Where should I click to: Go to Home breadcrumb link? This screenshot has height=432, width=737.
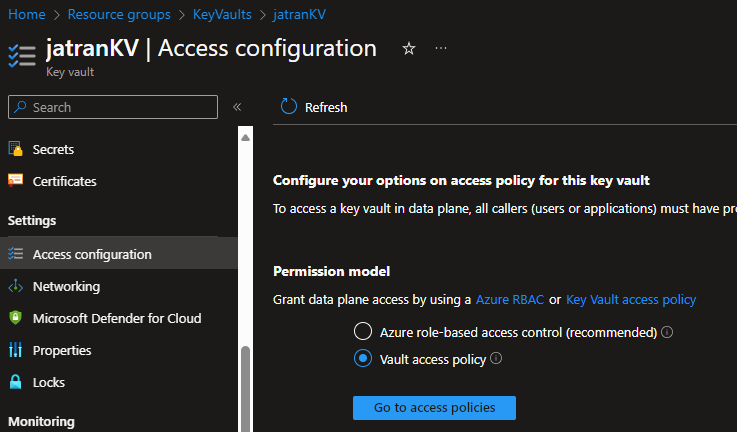coord(27,15)
